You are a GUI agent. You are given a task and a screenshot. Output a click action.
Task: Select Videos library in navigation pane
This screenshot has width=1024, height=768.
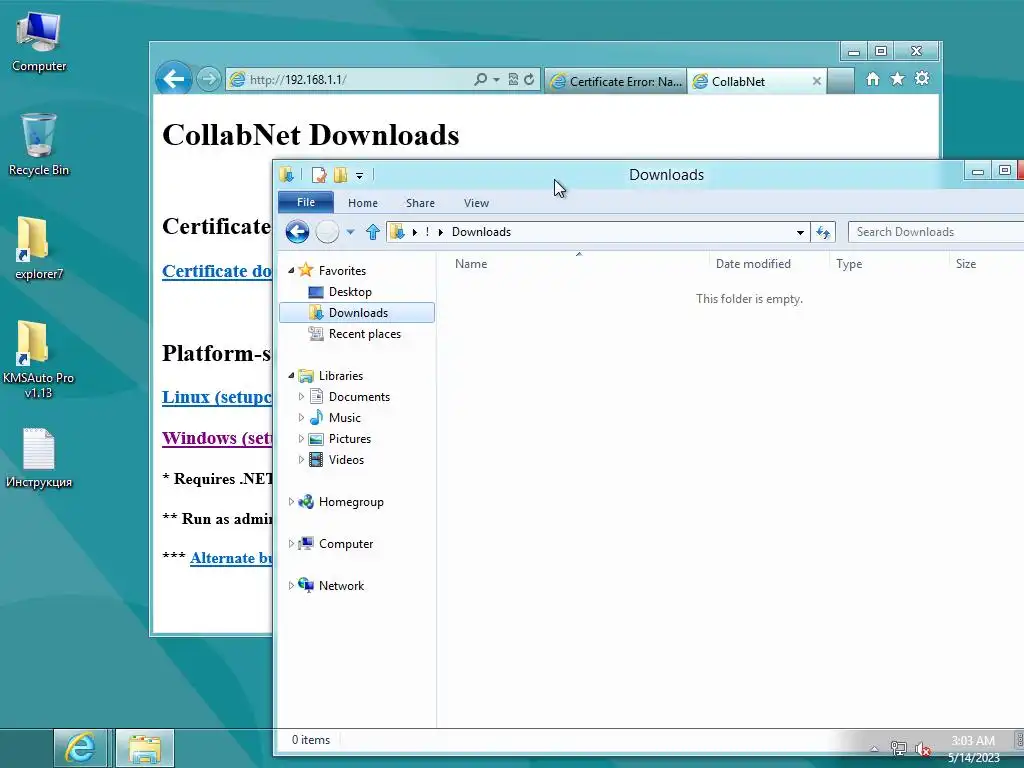coord(346,460)
